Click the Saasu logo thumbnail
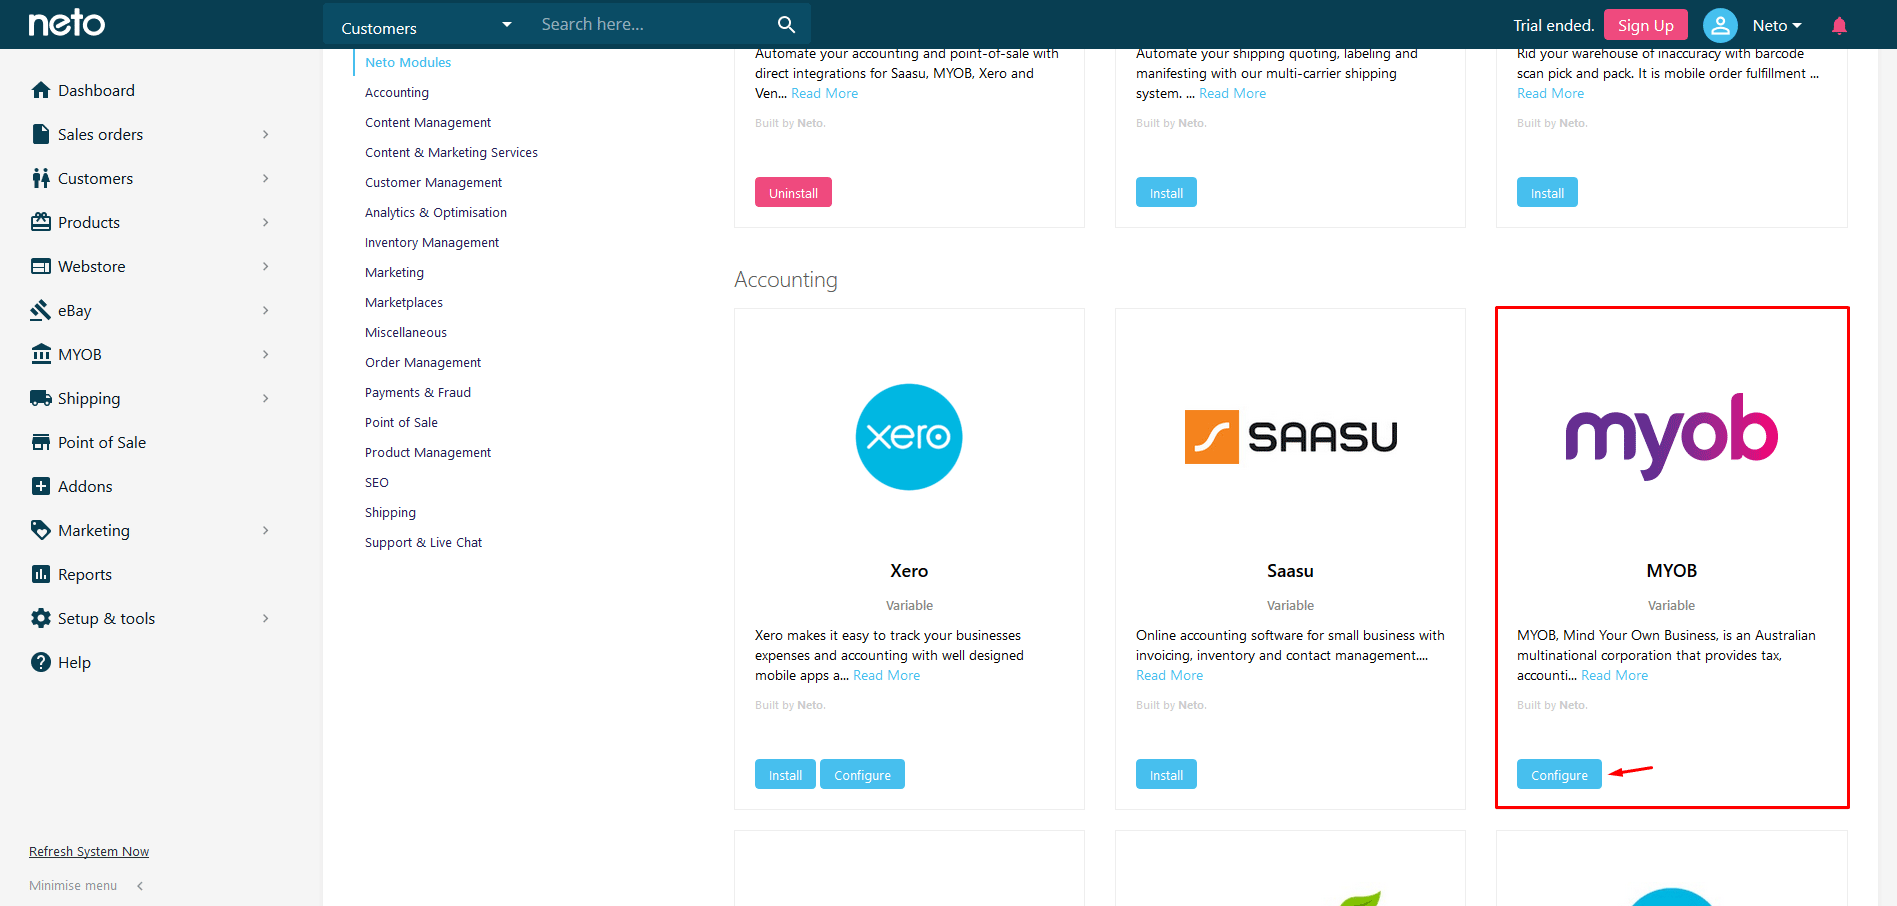 1291,437
